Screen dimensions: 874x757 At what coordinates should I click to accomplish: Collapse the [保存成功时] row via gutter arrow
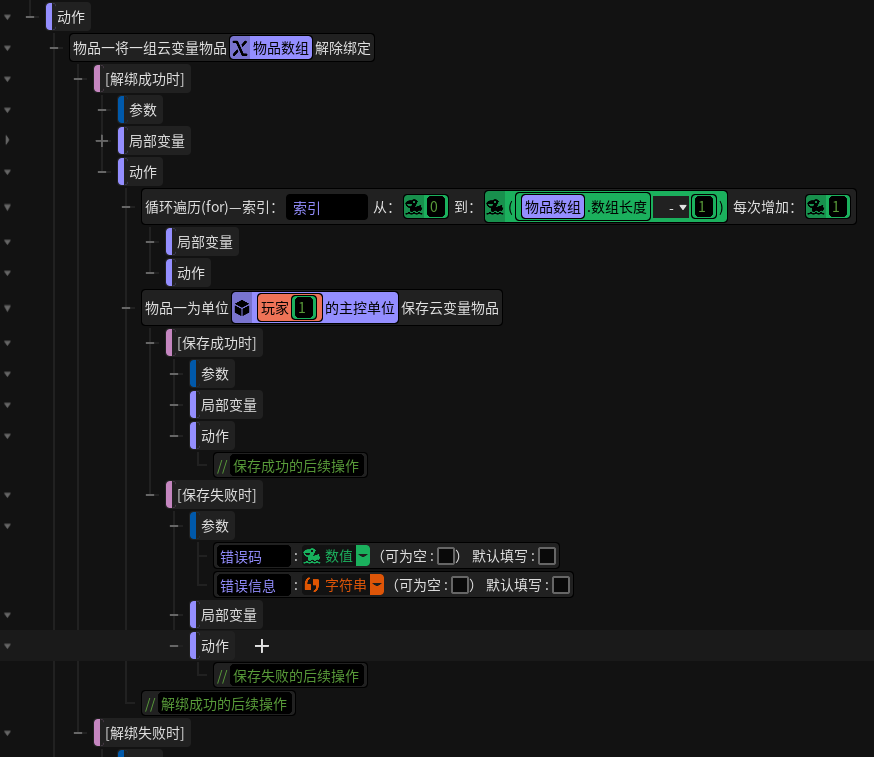pos(7,343)
